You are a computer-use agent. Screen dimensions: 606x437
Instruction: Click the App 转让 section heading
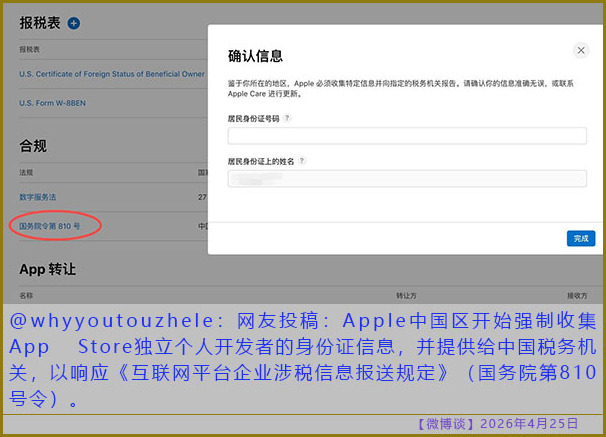[48, 269]
